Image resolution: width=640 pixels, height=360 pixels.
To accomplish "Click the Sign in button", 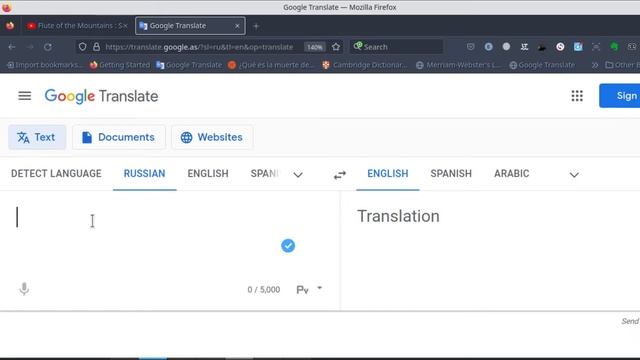I will [620, 96].
